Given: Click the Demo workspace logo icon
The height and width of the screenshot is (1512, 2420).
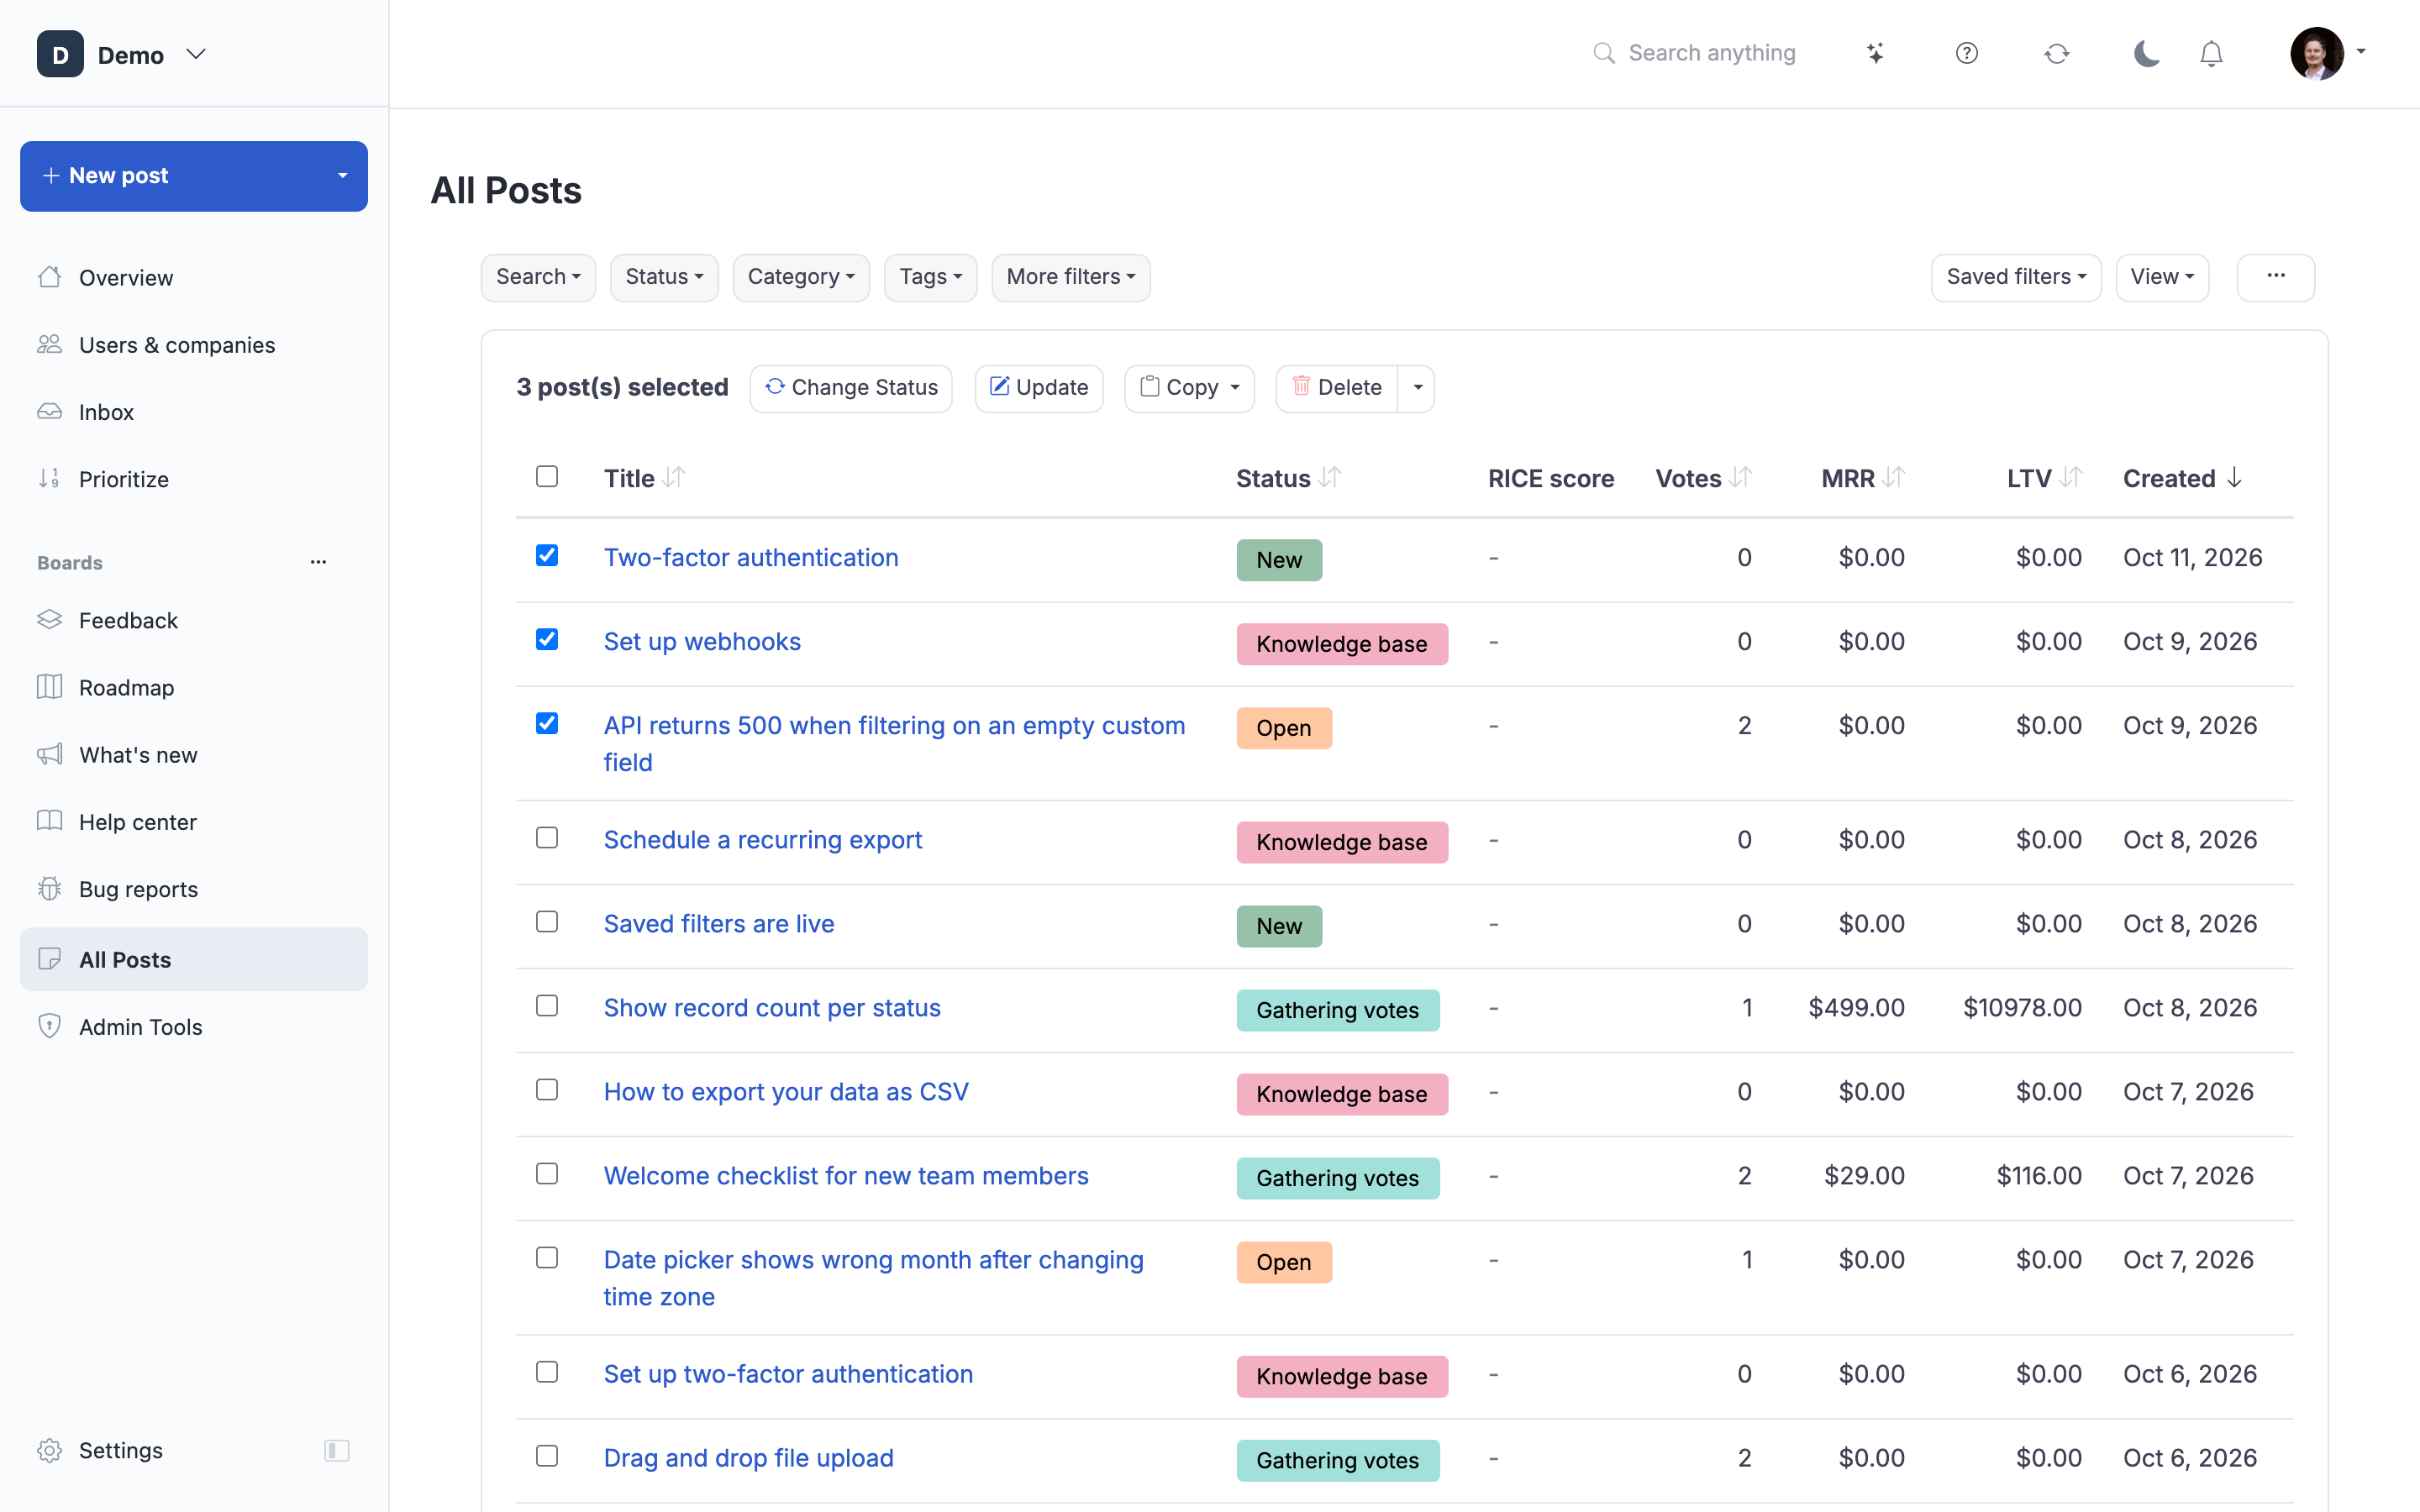Looking at the screenshot, I should point(60,54).
